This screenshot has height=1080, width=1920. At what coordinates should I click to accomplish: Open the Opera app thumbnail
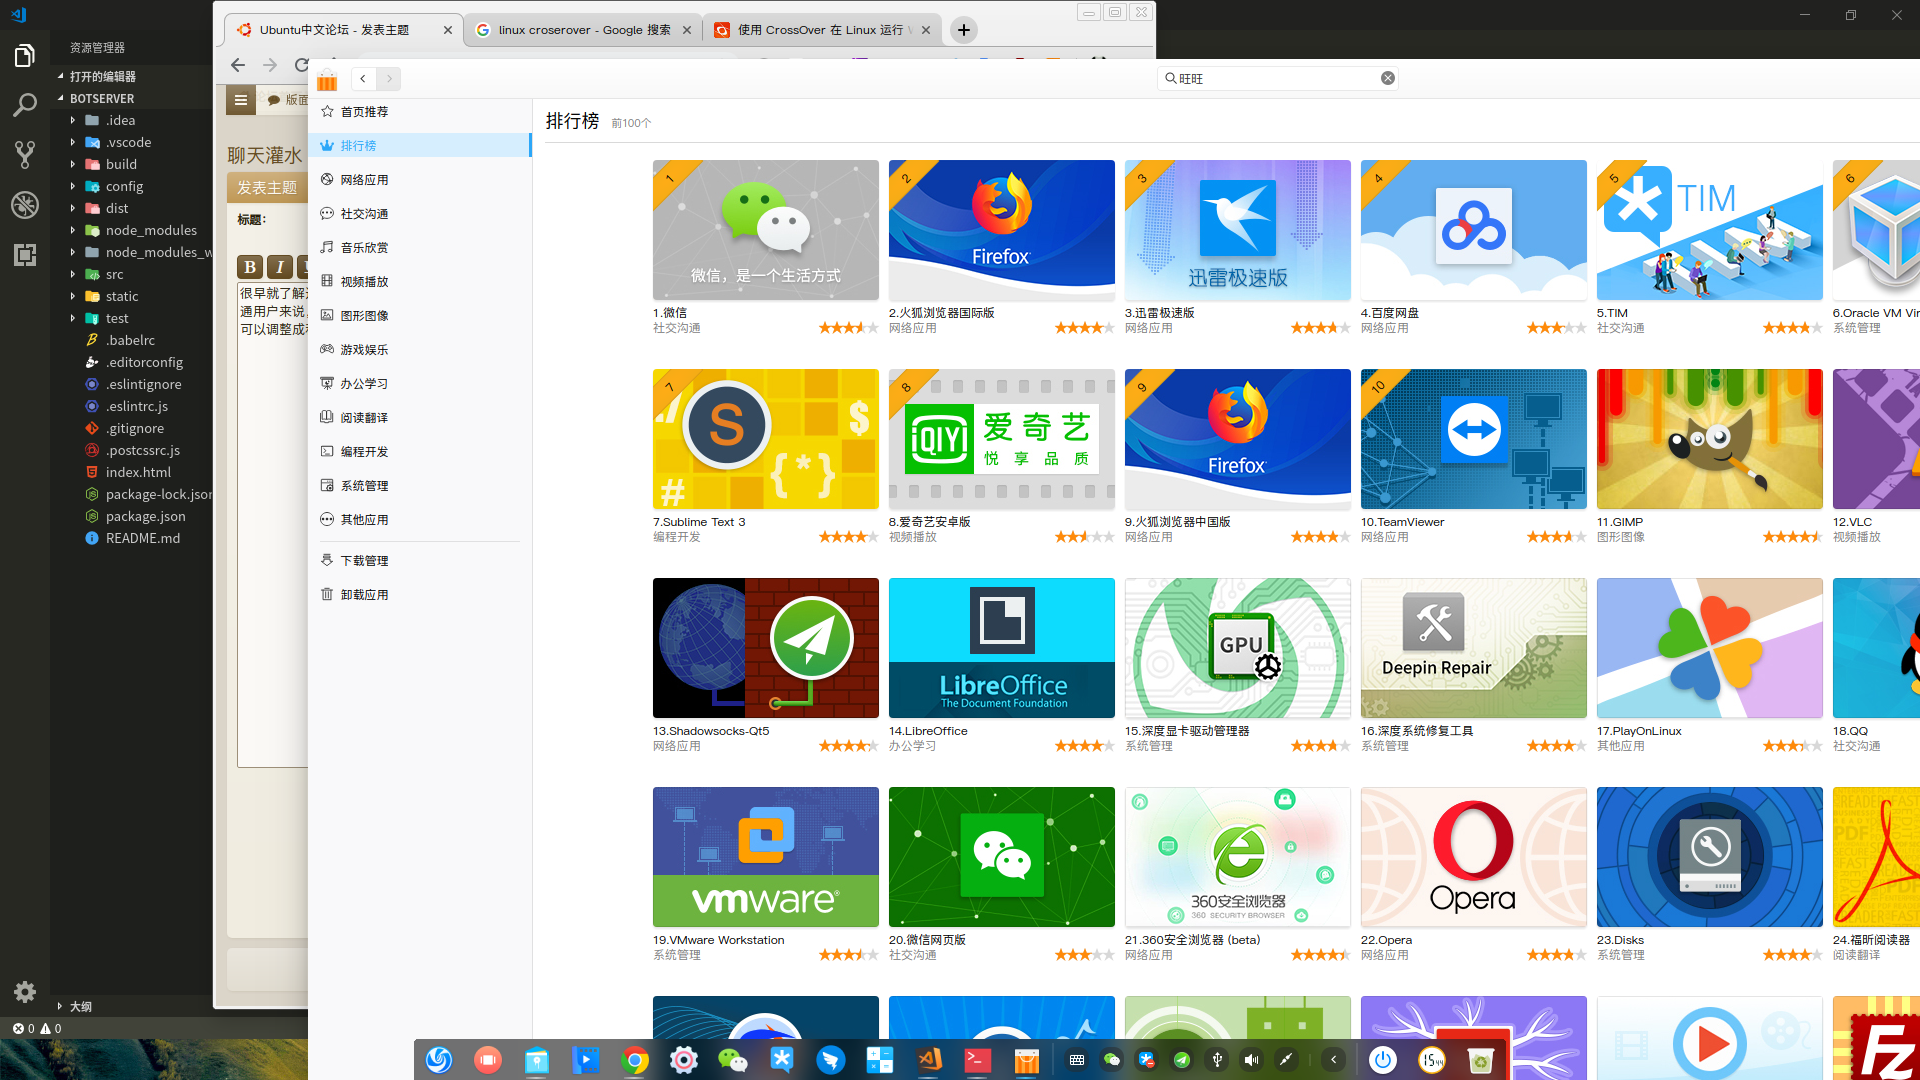[x=1474, y=857]
